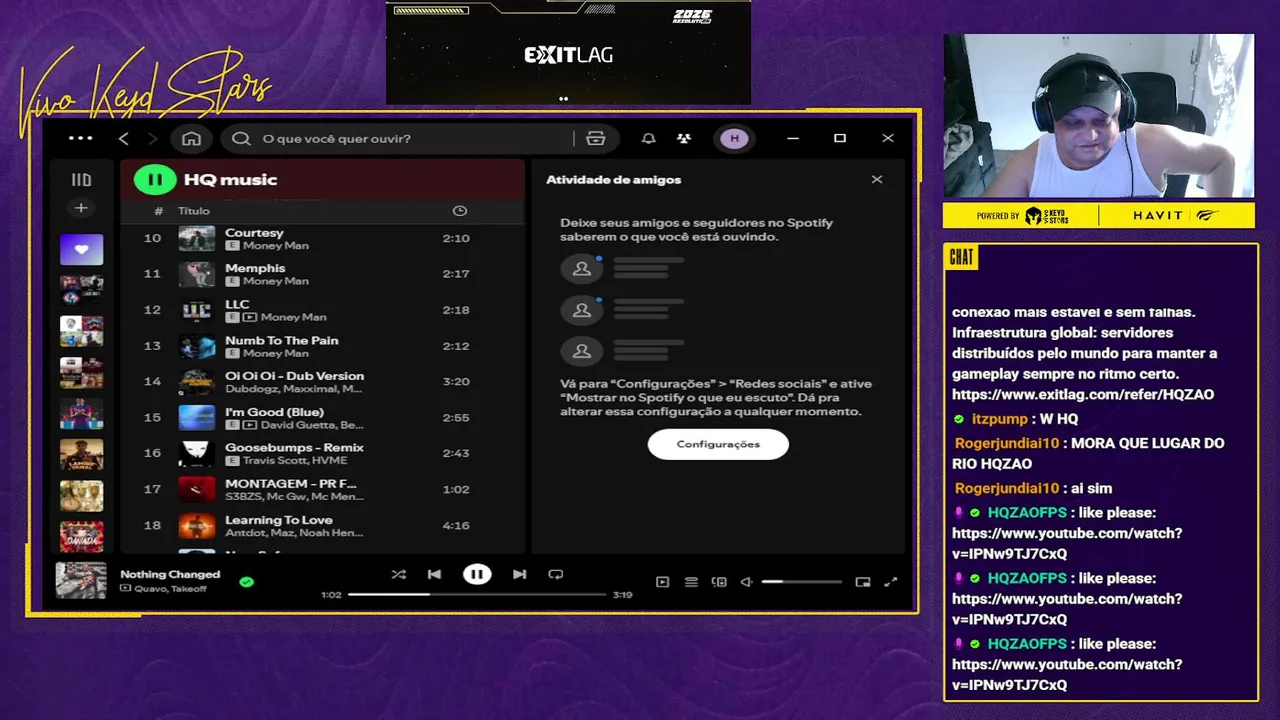Image resolution: width=1280 pixels, height=720 pixels.
Task: Toggle the green saved check for the current song
Action: pyautogui.click(x=247, y=581)
